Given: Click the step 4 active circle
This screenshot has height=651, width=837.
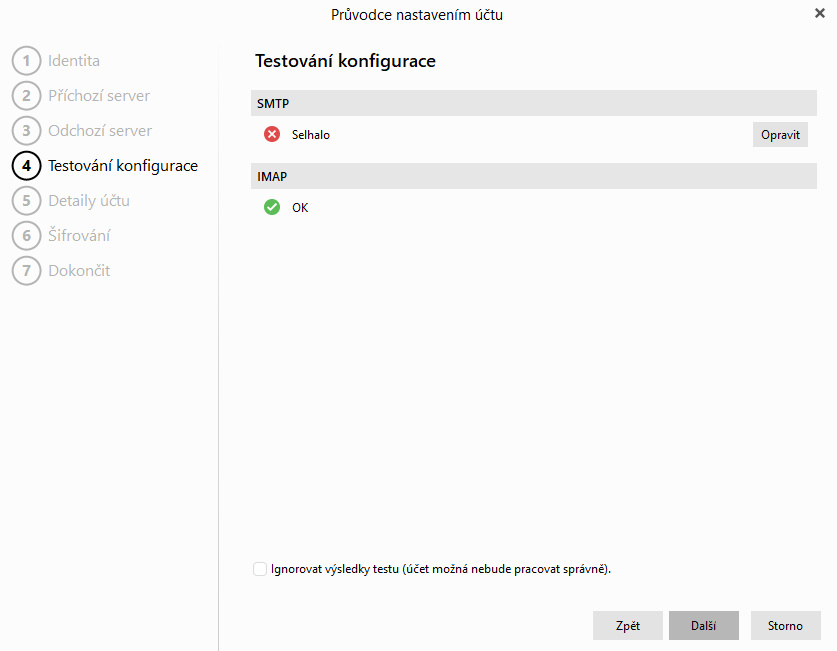Looking at the screenshot, I should coord(26,166).
